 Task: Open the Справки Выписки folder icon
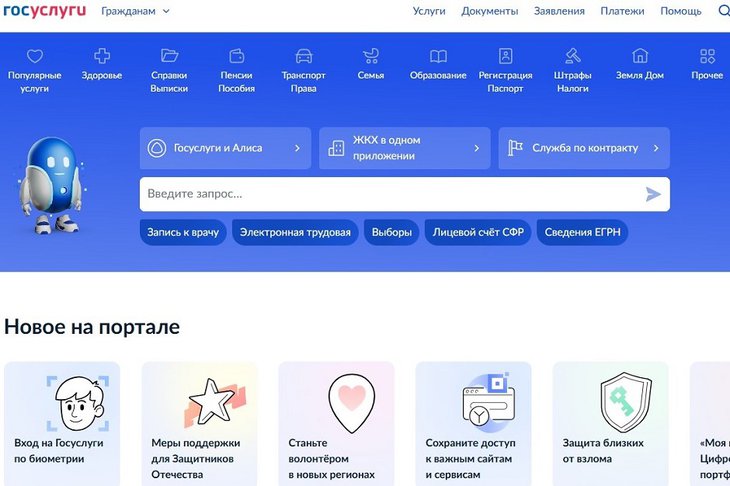click(169, 56)
